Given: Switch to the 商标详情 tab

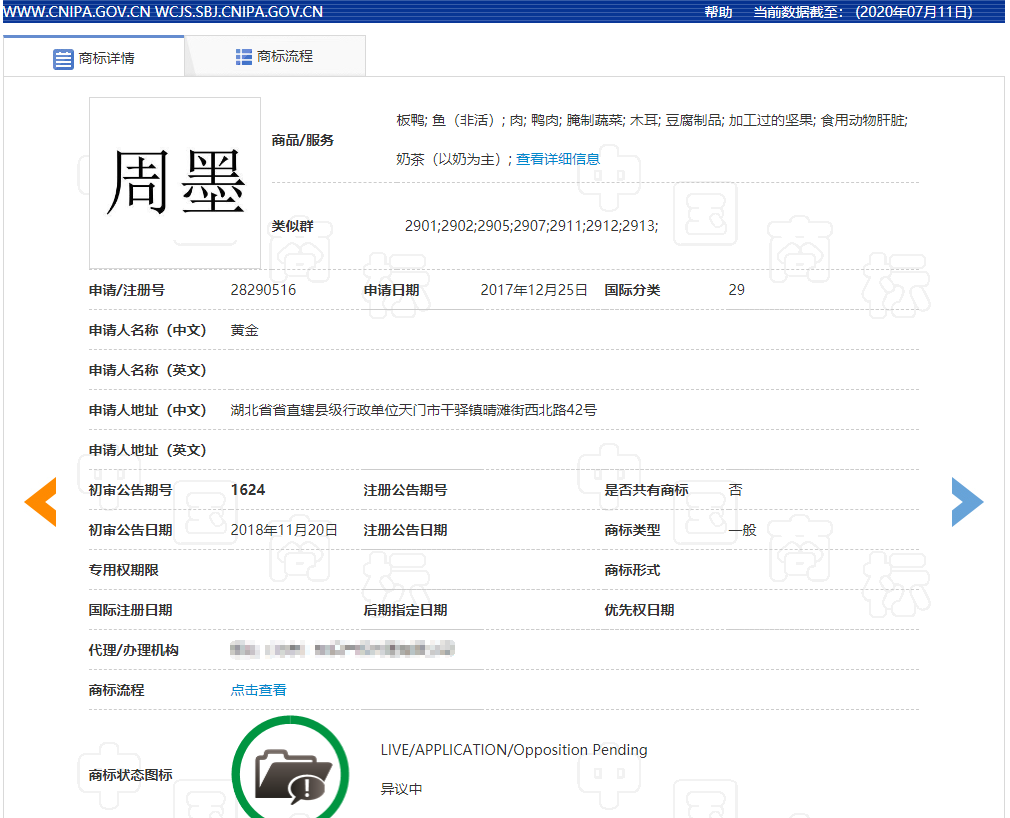Looking at the screenshot, I should tap(94, 57).
